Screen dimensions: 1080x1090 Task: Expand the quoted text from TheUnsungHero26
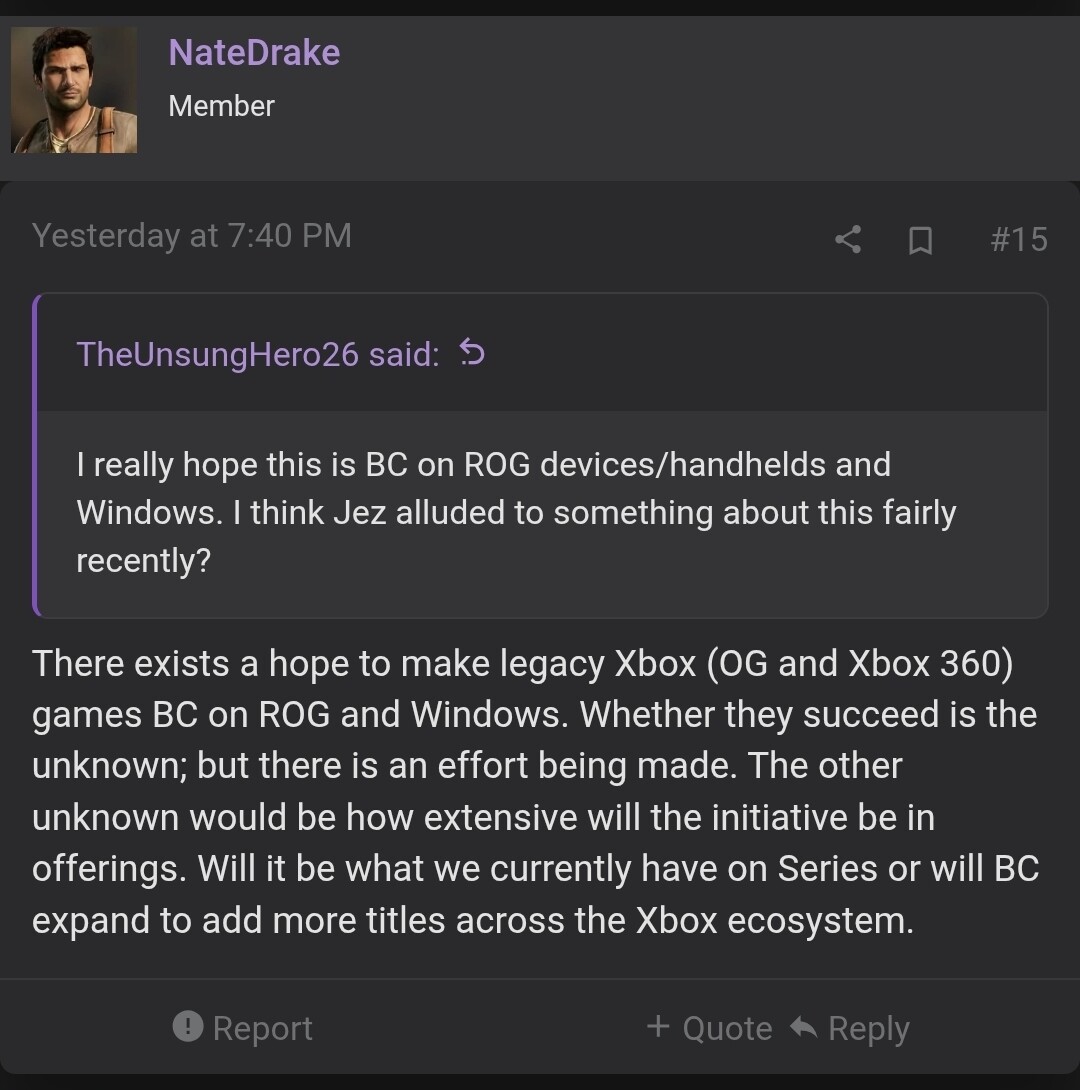pyautogui.click(x=540, y=512)
